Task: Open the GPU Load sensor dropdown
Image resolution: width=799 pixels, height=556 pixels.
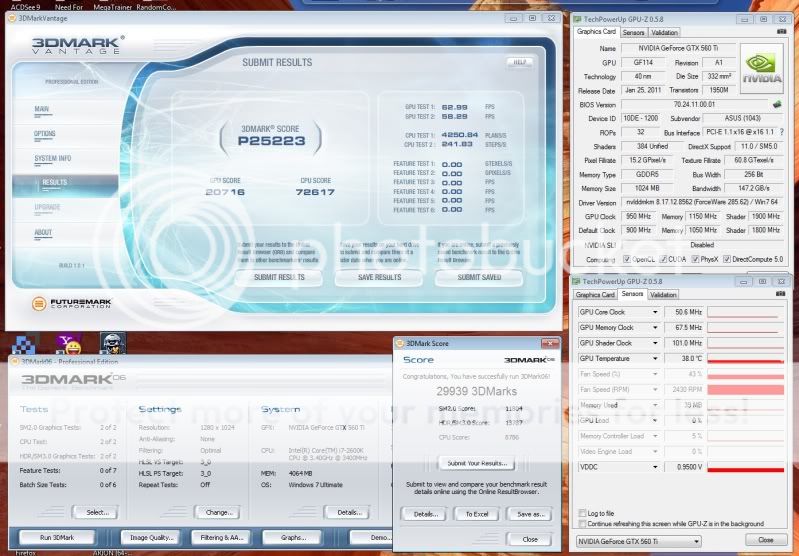Action: pyautogui.click(x=655, y=420)
